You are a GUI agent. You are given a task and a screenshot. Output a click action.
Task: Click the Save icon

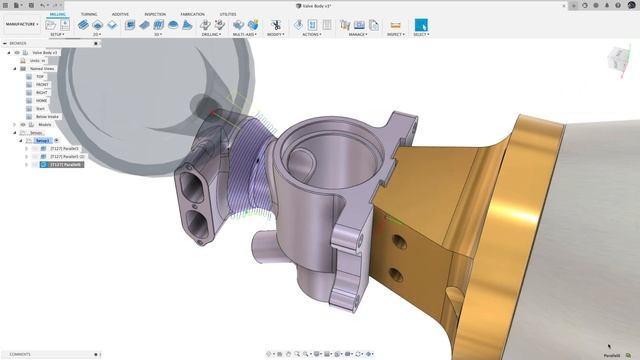31,5
